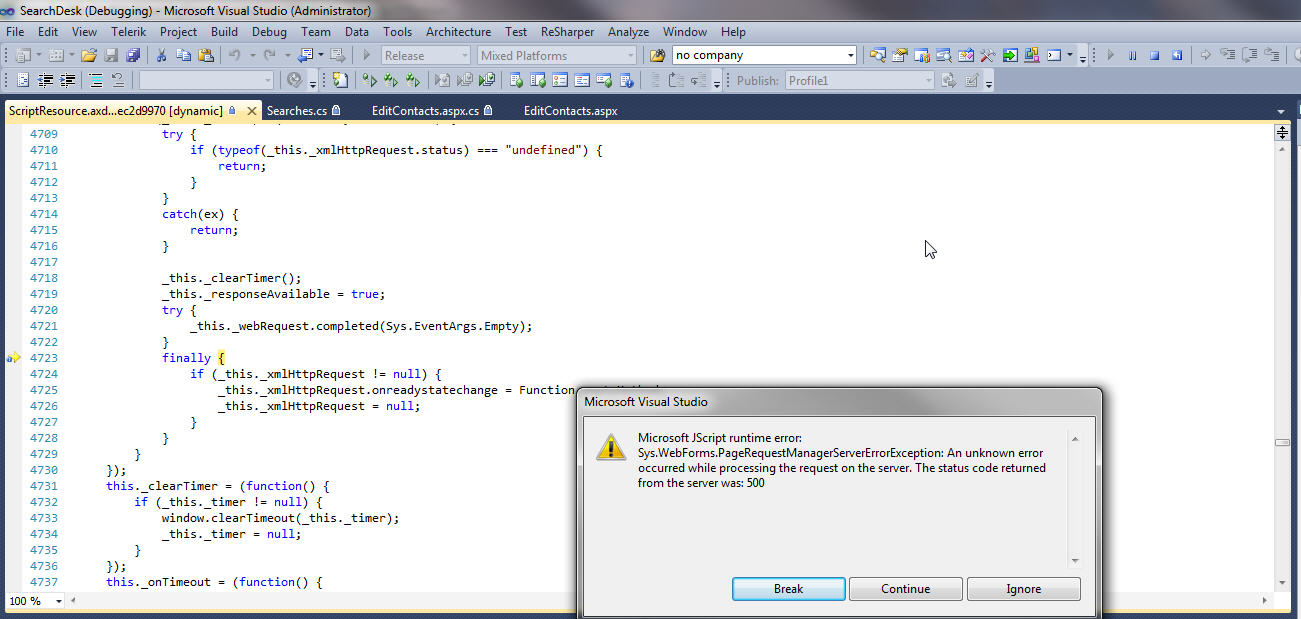Click 'window.clearTimeout(_this._timer);' code line
1301x619 pixels.
pyautogui.click(x=280, y=518)
